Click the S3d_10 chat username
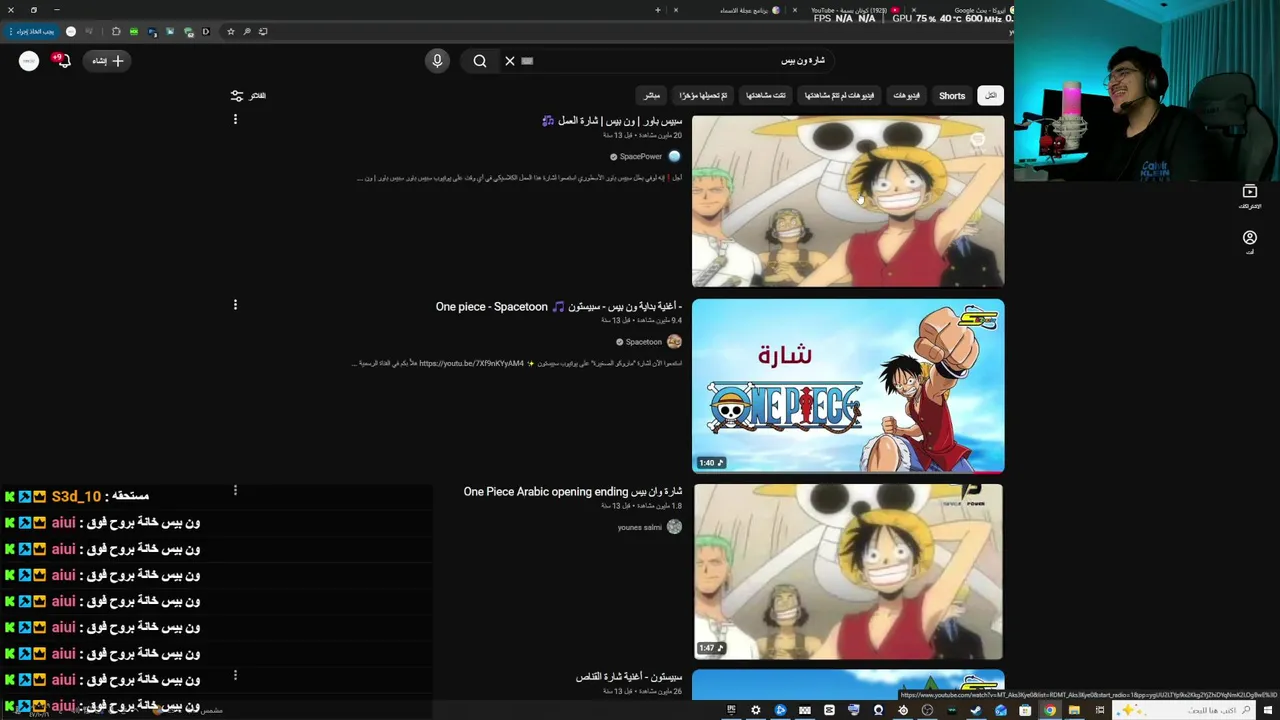This screenshot has width=1280, height=720. click(x=76, y=496)
